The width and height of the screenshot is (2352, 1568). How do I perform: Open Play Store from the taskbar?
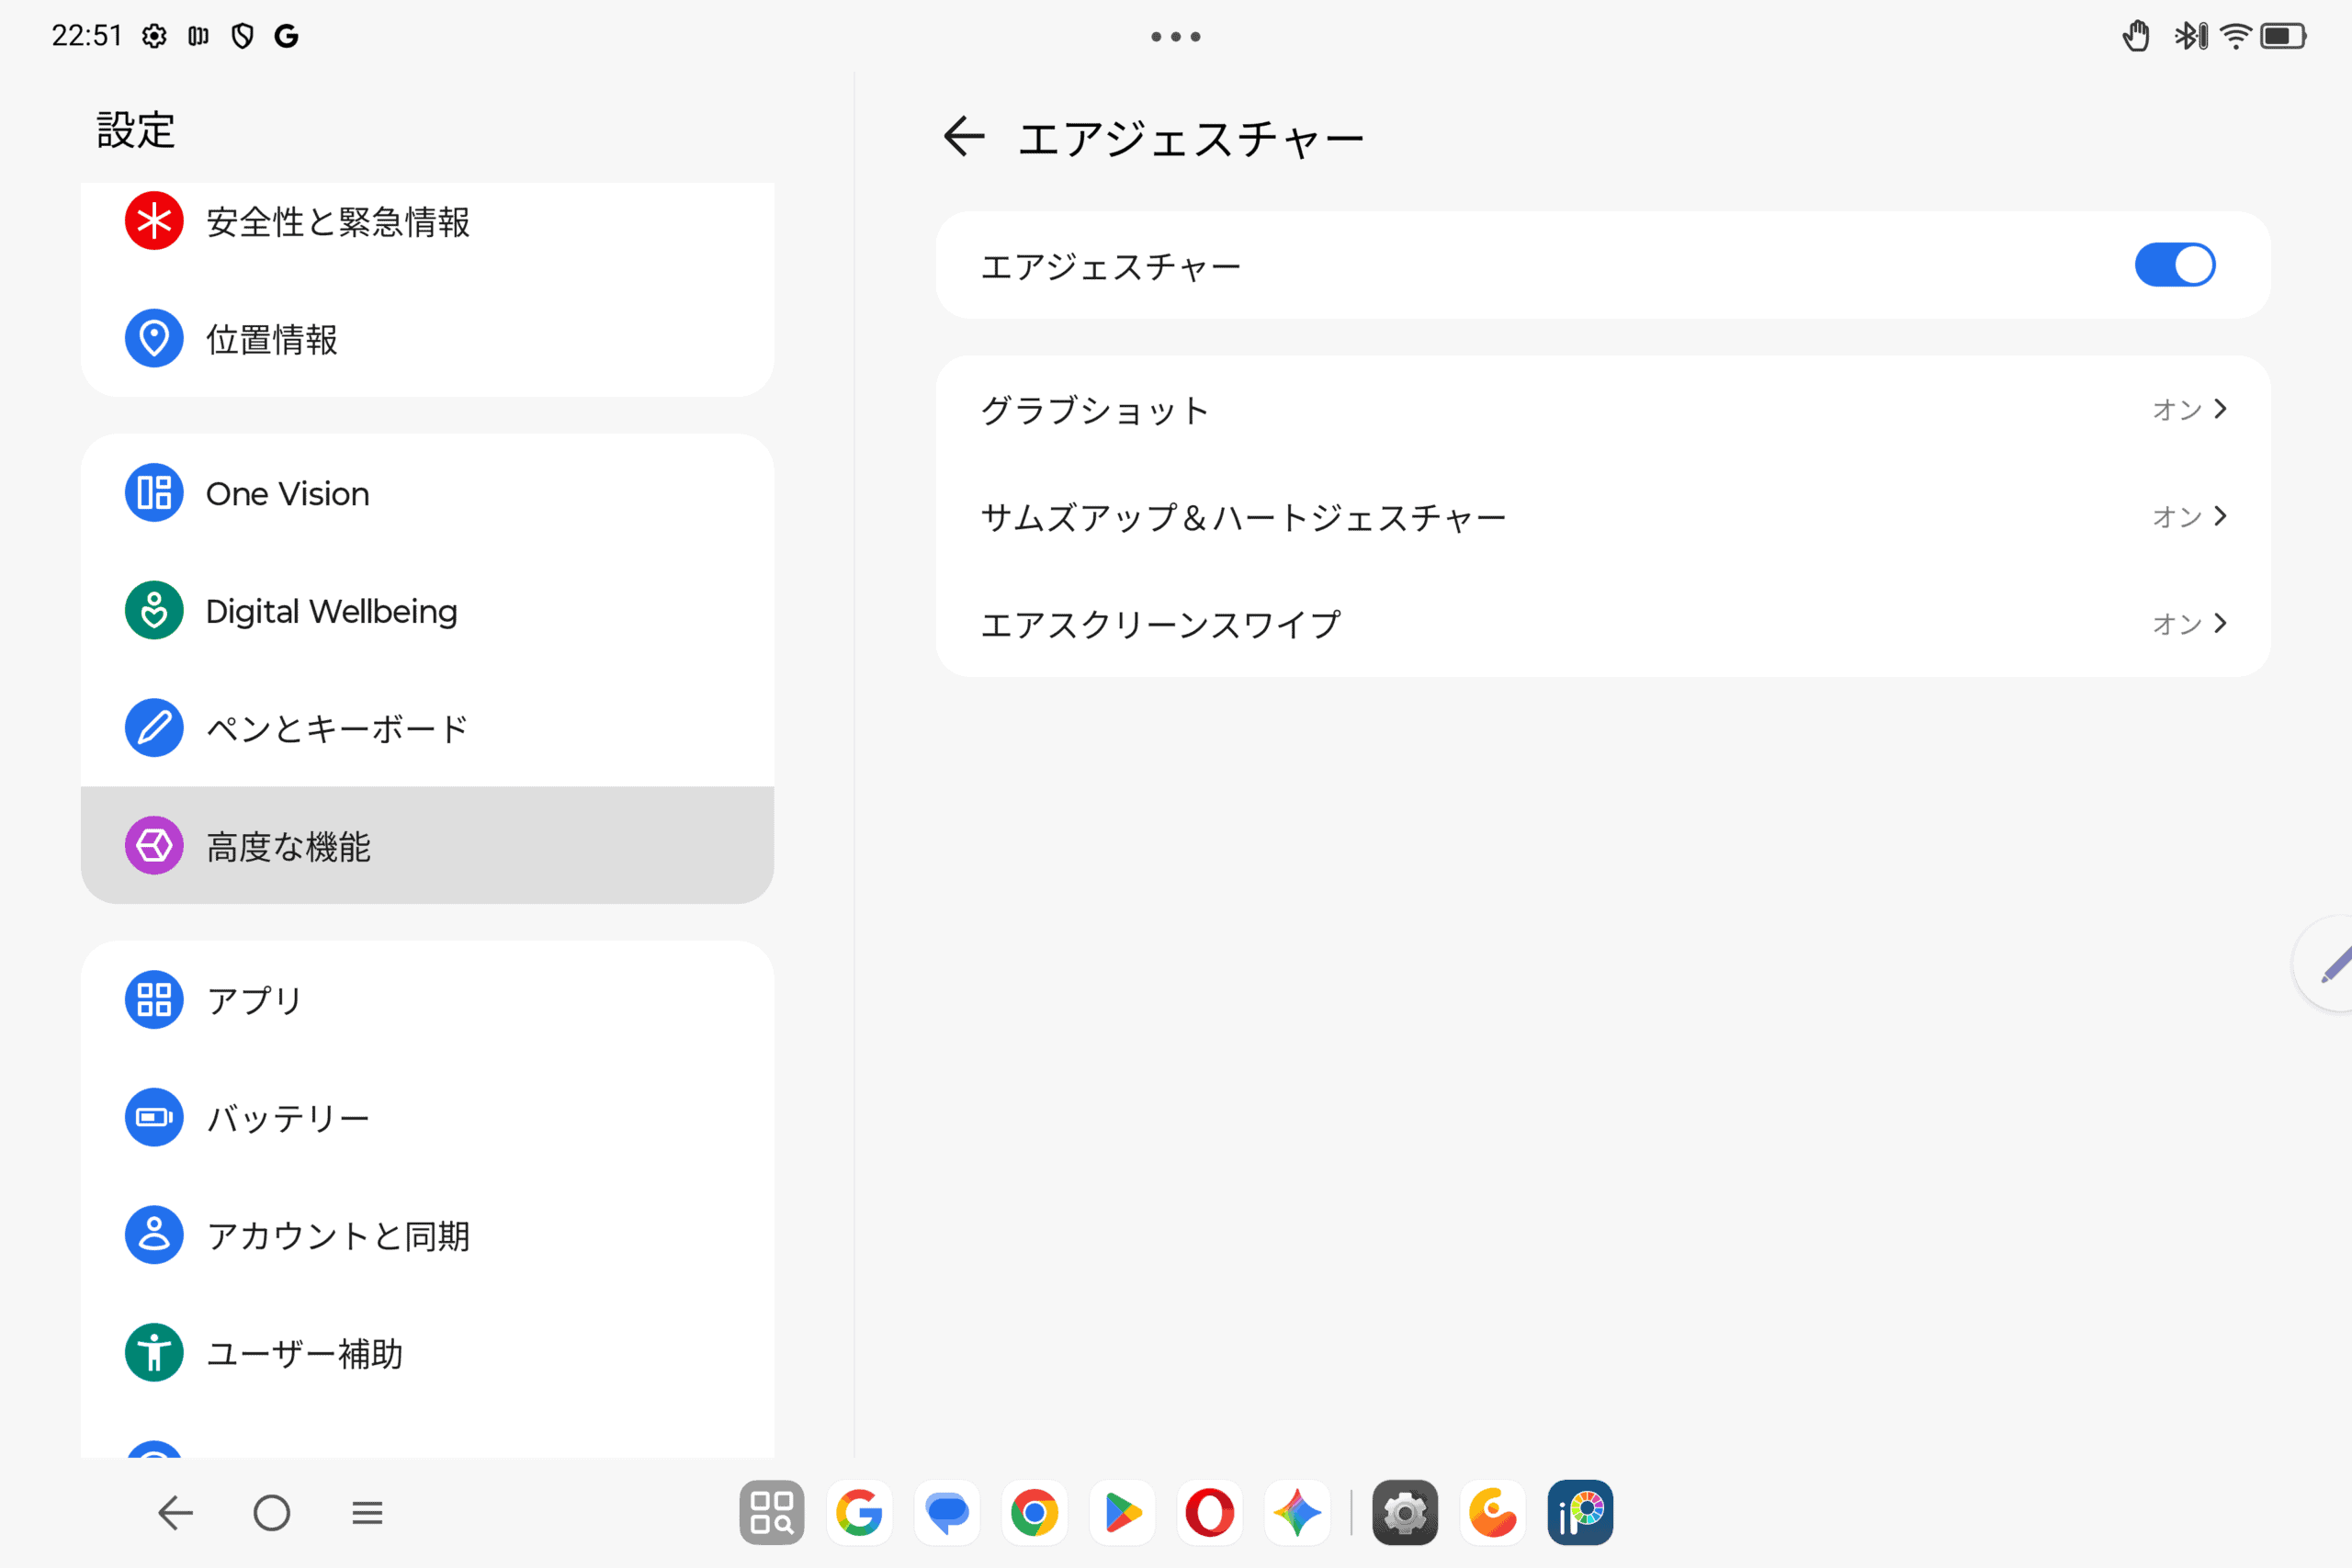click(1122, 1512)
